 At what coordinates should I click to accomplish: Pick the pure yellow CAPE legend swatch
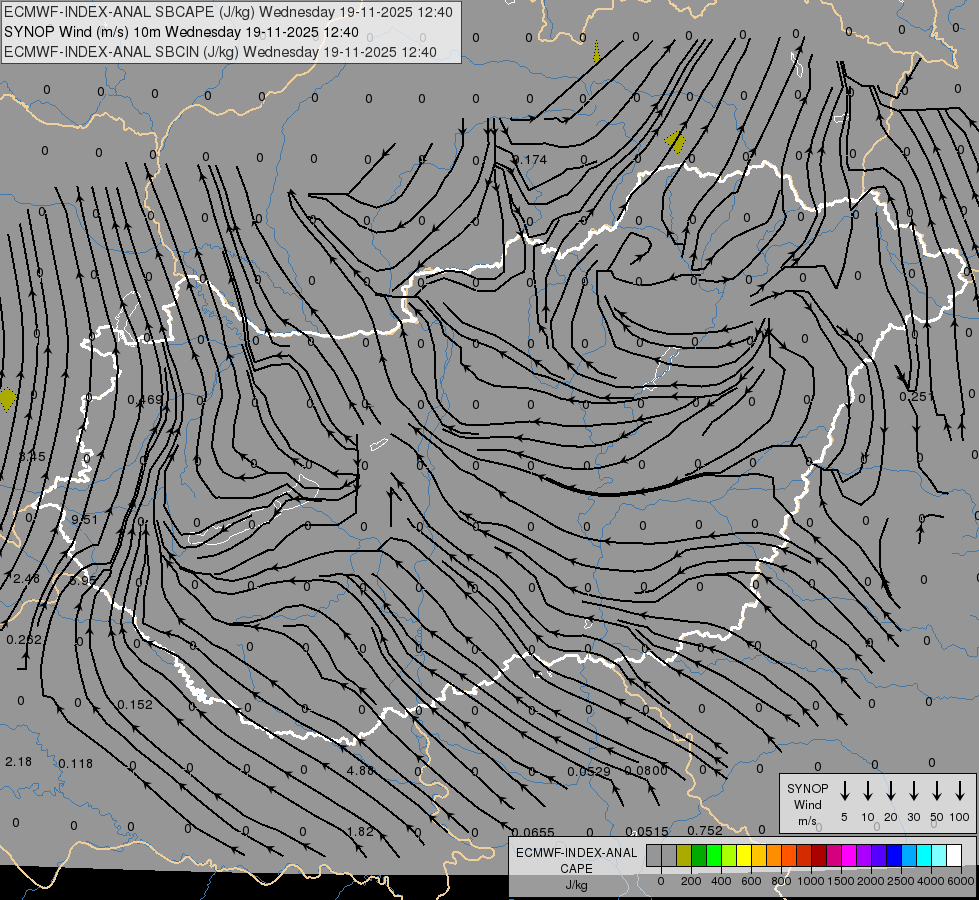pyautogui.click(x=744, y=856)
